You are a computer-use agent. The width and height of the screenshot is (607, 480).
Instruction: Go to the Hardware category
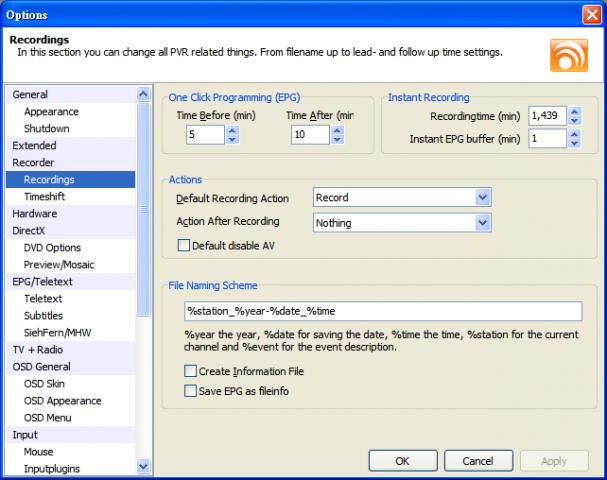[34, 213]
